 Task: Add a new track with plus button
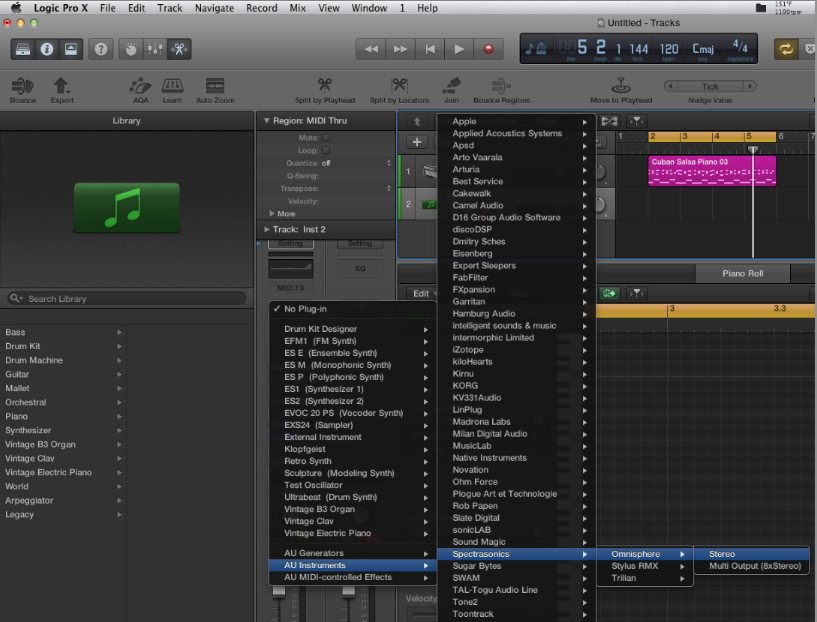pyautogui.click(x=417, y=142)
